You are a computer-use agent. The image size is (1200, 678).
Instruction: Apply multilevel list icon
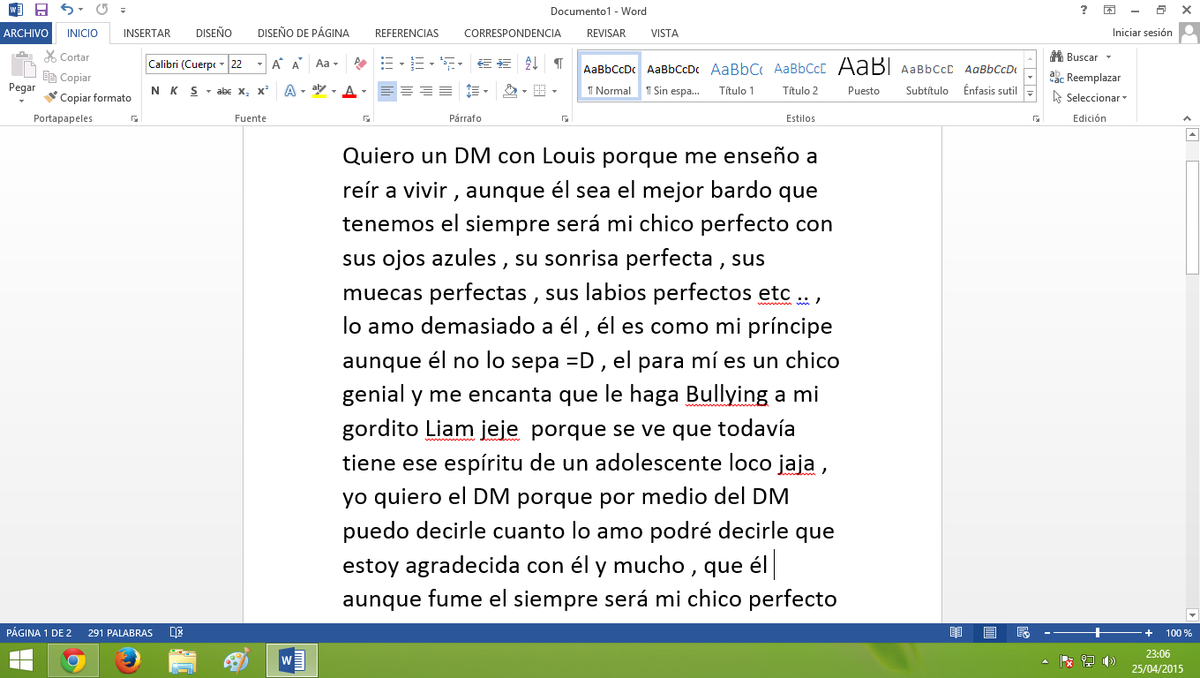pos(449,63)
